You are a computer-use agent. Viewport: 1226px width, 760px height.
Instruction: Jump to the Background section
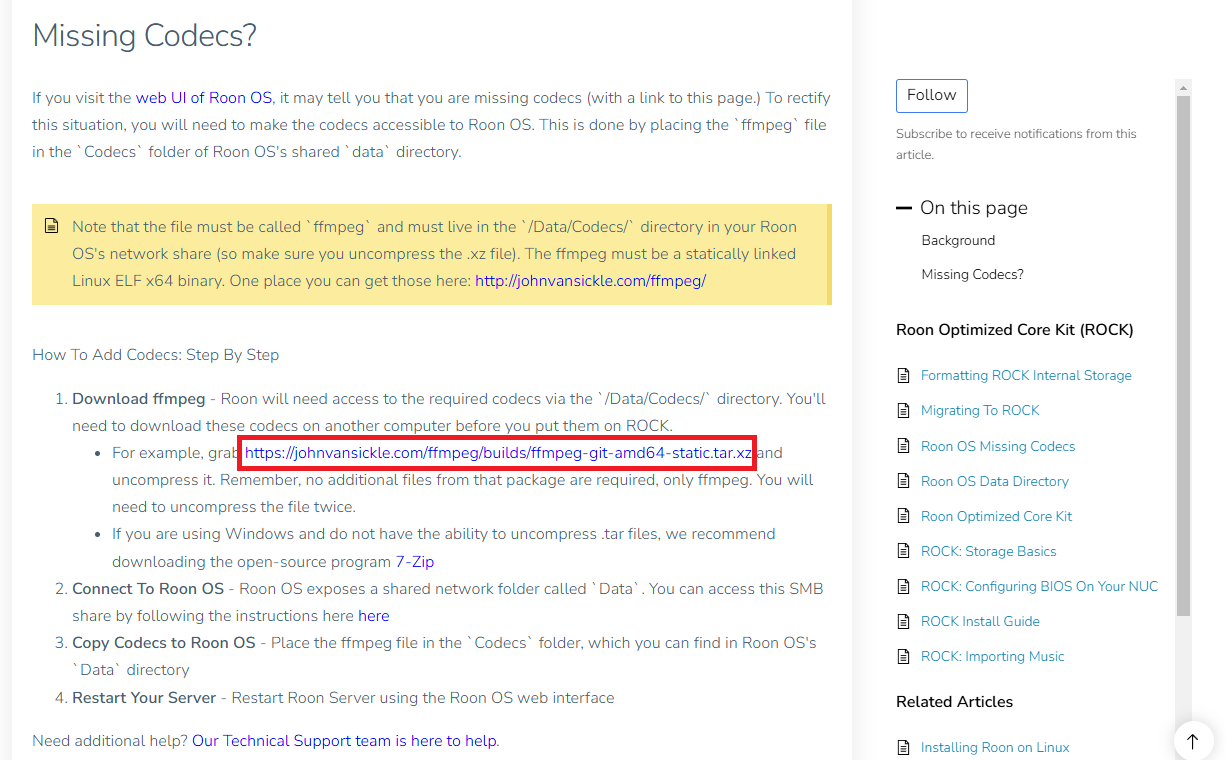point(958,241)
